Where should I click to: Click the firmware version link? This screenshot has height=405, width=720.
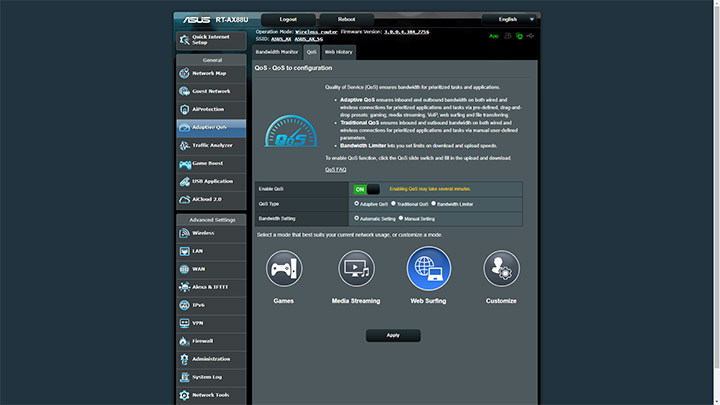point(407,32)
